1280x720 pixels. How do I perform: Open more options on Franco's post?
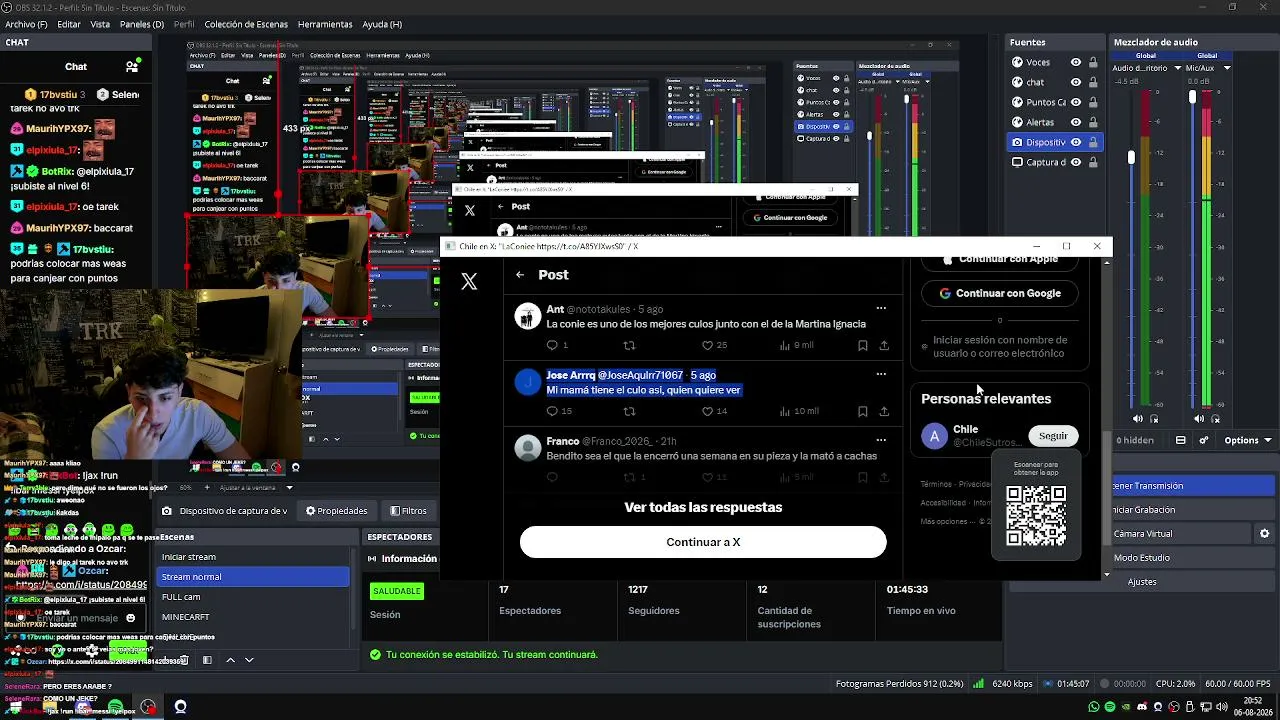(881, 439)
